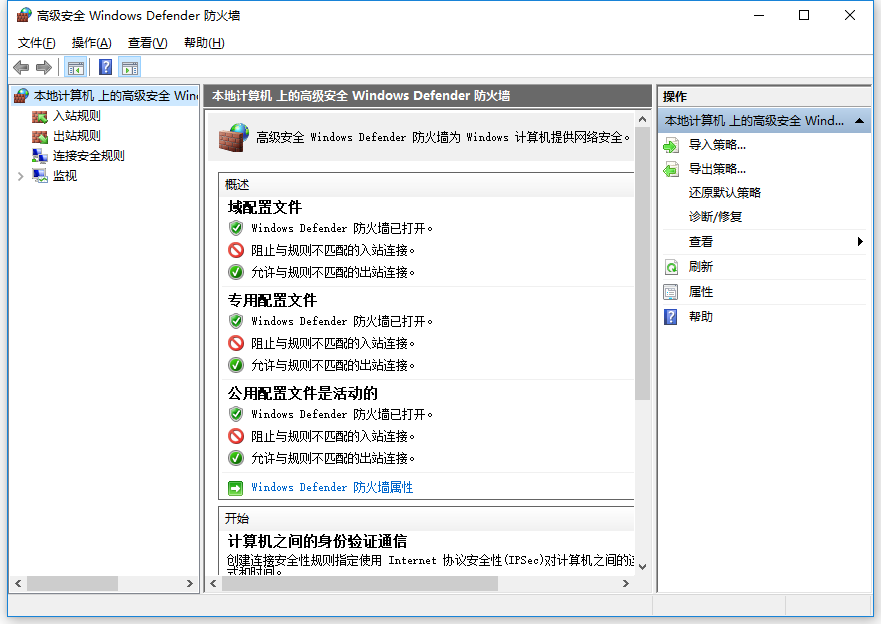Click the Back arrow toolbar icon
The image size is (881, 624).
coord(21,68)
